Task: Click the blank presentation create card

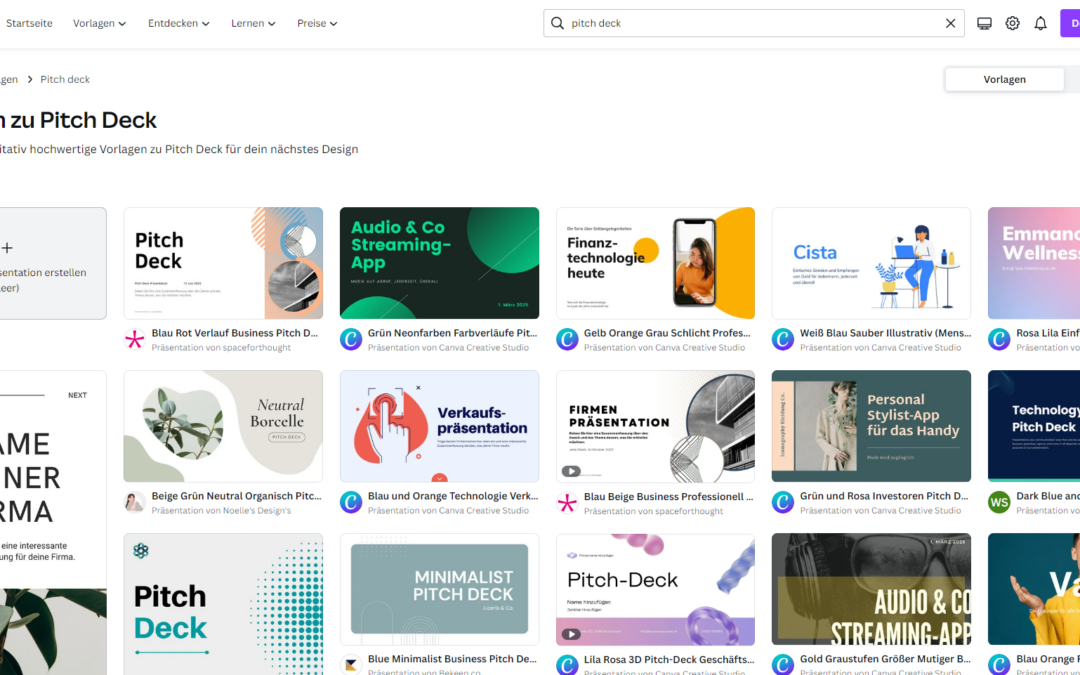Action: coord(53,263)
